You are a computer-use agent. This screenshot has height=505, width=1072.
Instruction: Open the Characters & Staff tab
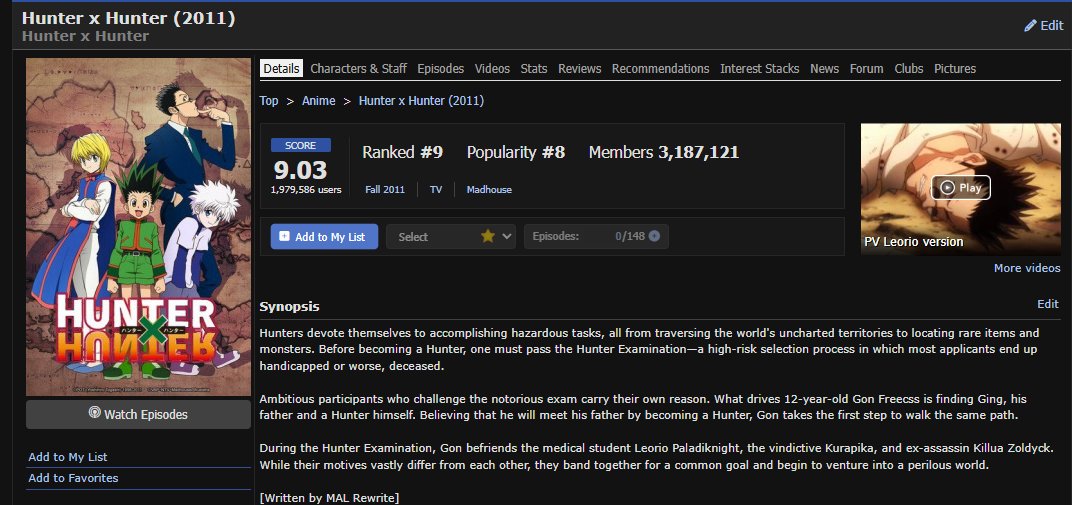[358, 68]
